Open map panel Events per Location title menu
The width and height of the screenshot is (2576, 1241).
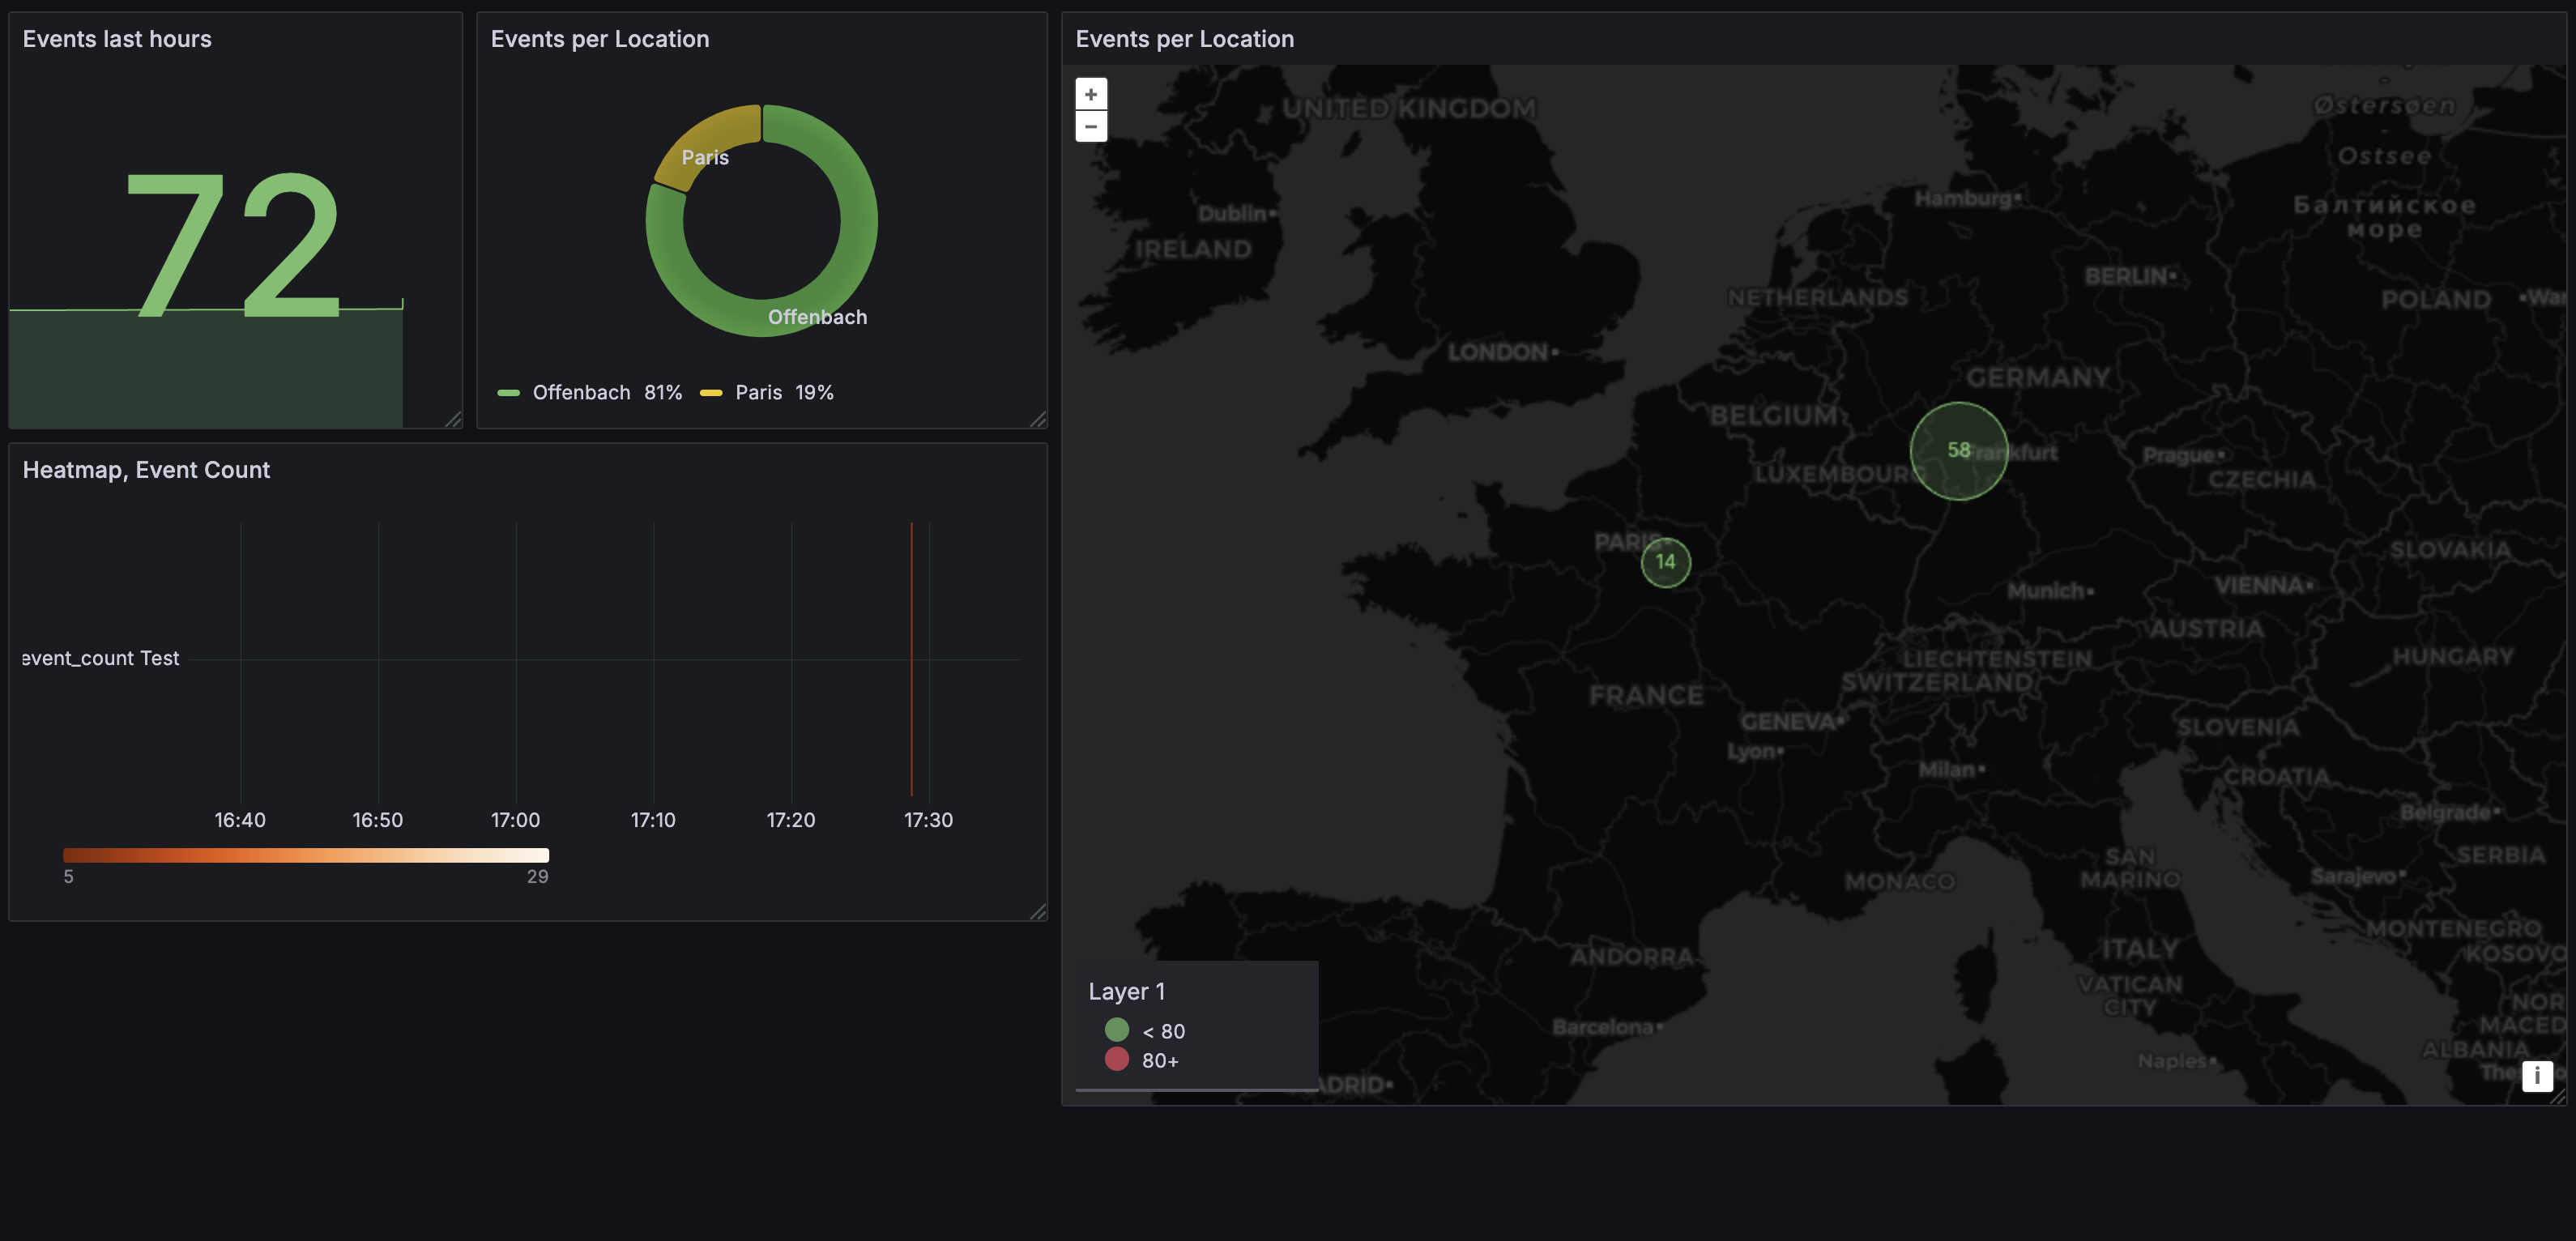click(x=1184, y=39)
